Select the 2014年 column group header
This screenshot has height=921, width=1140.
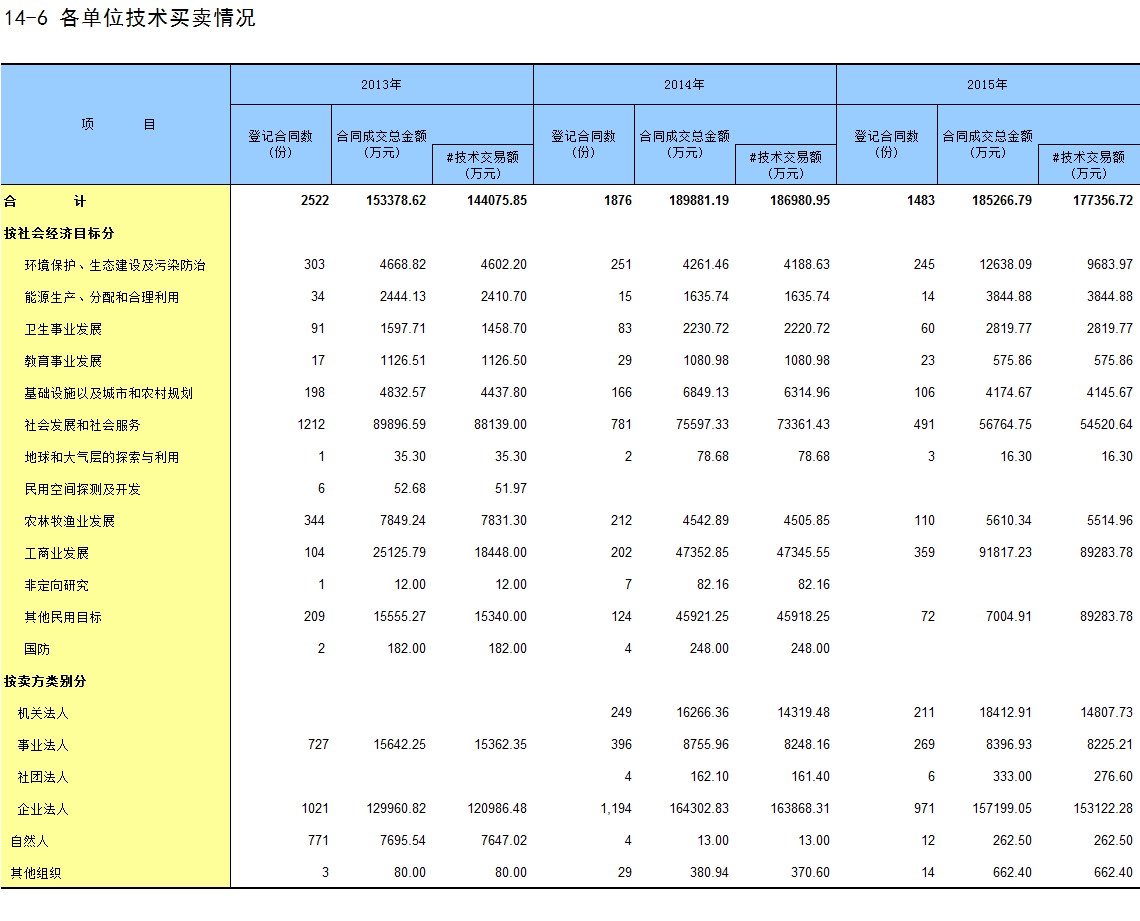(684, 85)
